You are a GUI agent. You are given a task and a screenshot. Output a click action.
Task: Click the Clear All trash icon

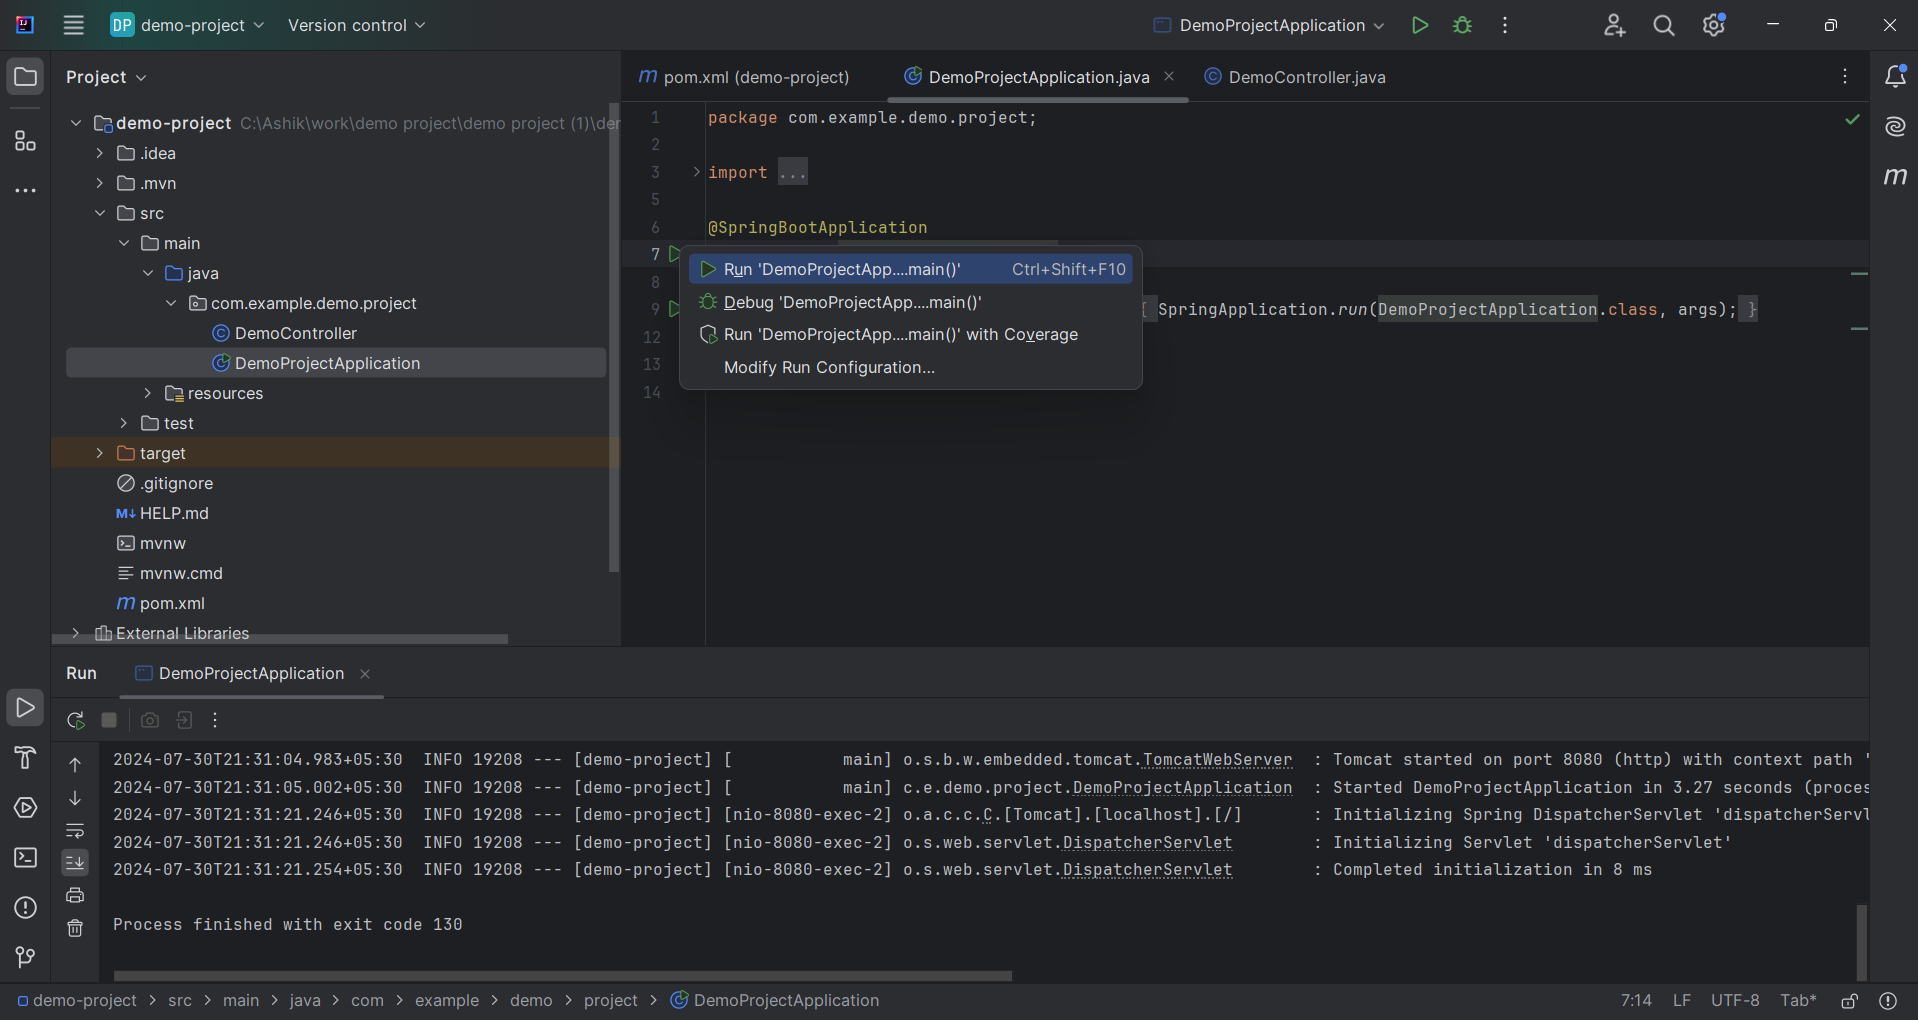pos(75,928)
